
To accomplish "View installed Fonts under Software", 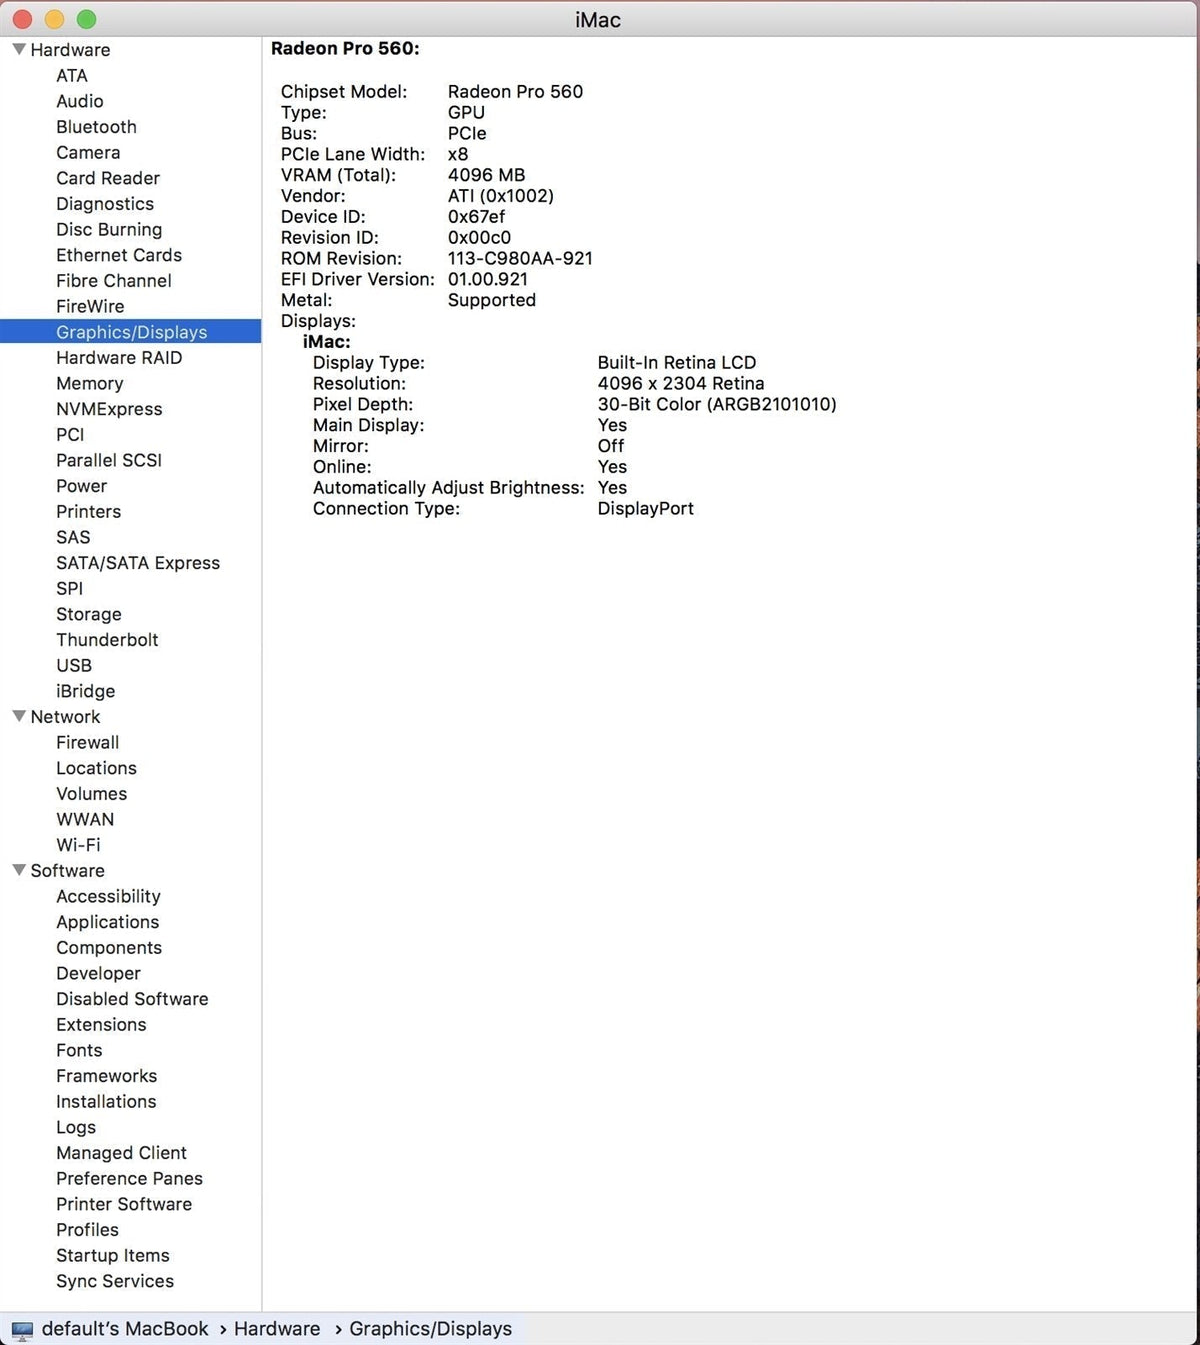I will pos(79,1050).
